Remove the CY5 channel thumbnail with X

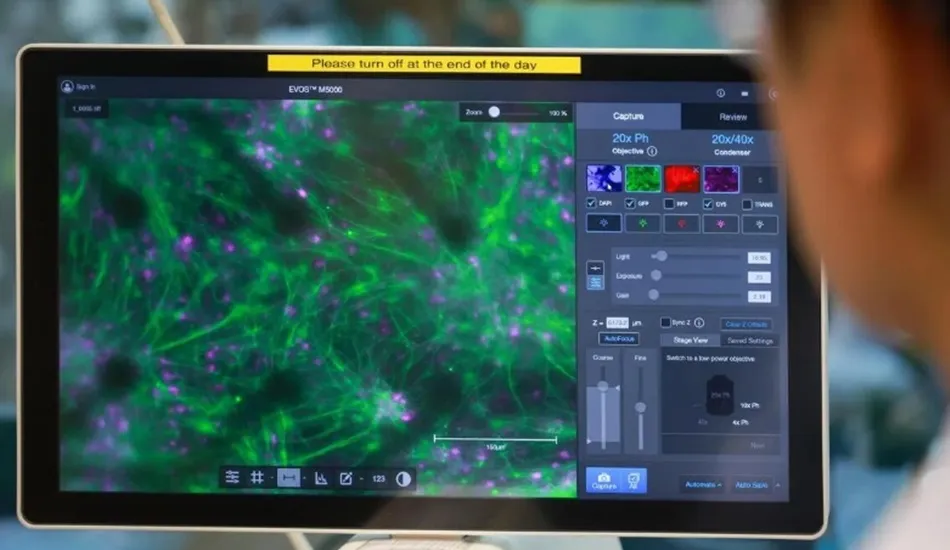734,171
